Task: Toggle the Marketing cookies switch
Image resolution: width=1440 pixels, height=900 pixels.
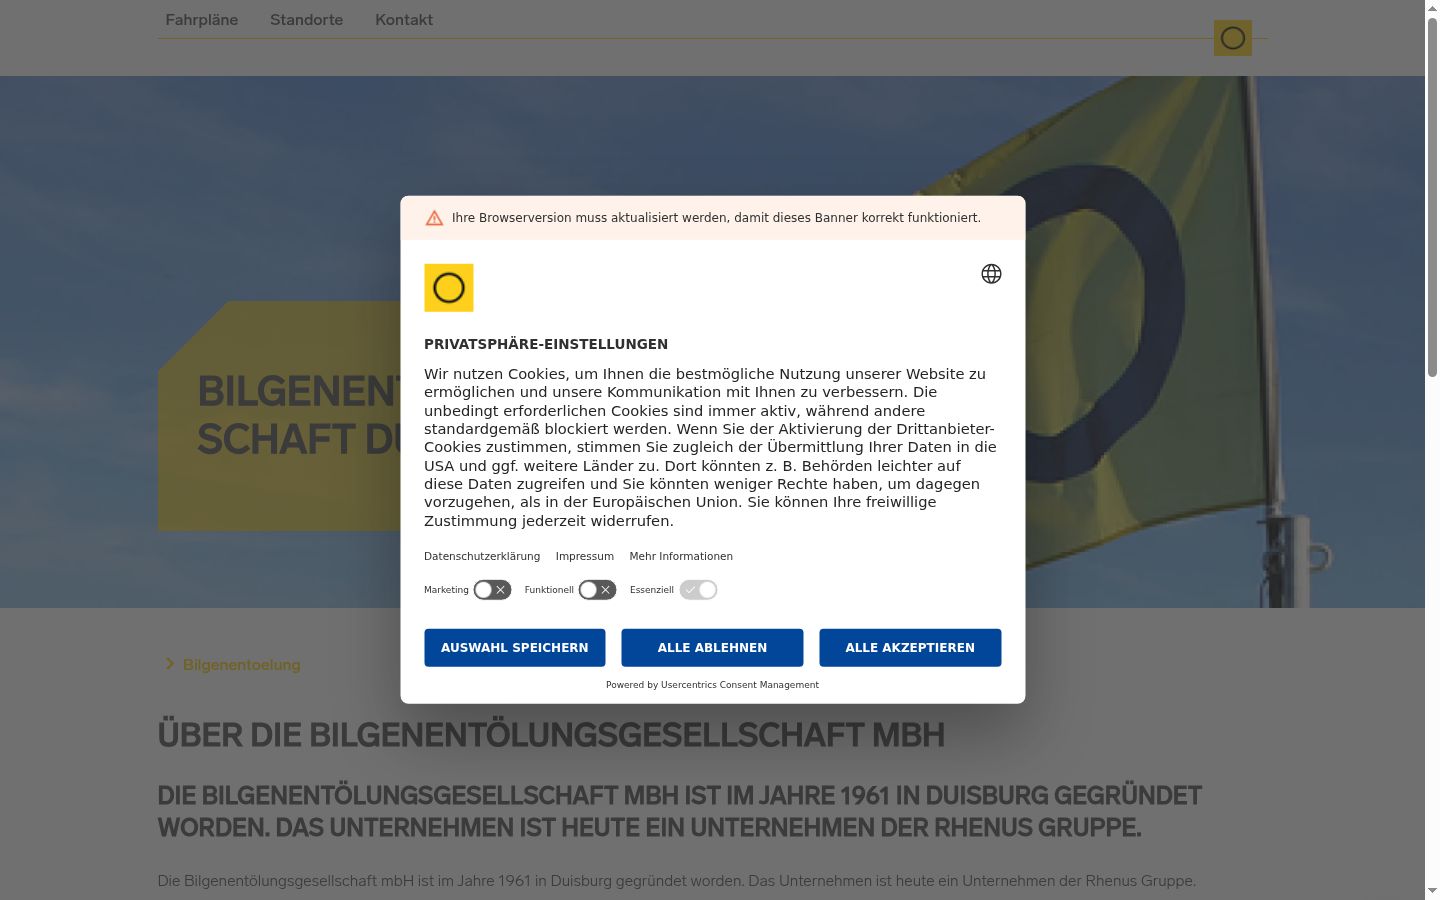Action: click(x=492, y=590)
